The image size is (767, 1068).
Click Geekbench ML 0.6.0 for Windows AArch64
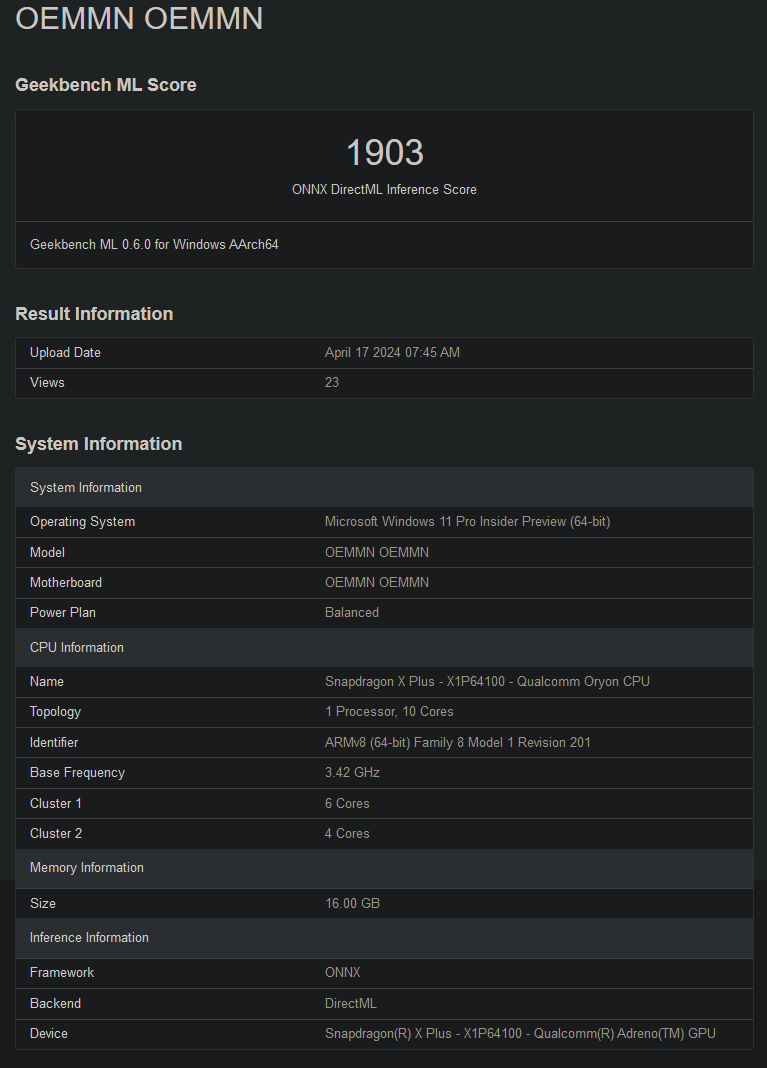click(x=154, y=245)
